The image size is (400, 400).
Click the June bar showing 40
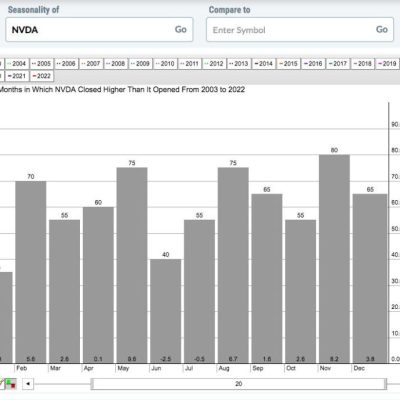click(x=166, y=311)
